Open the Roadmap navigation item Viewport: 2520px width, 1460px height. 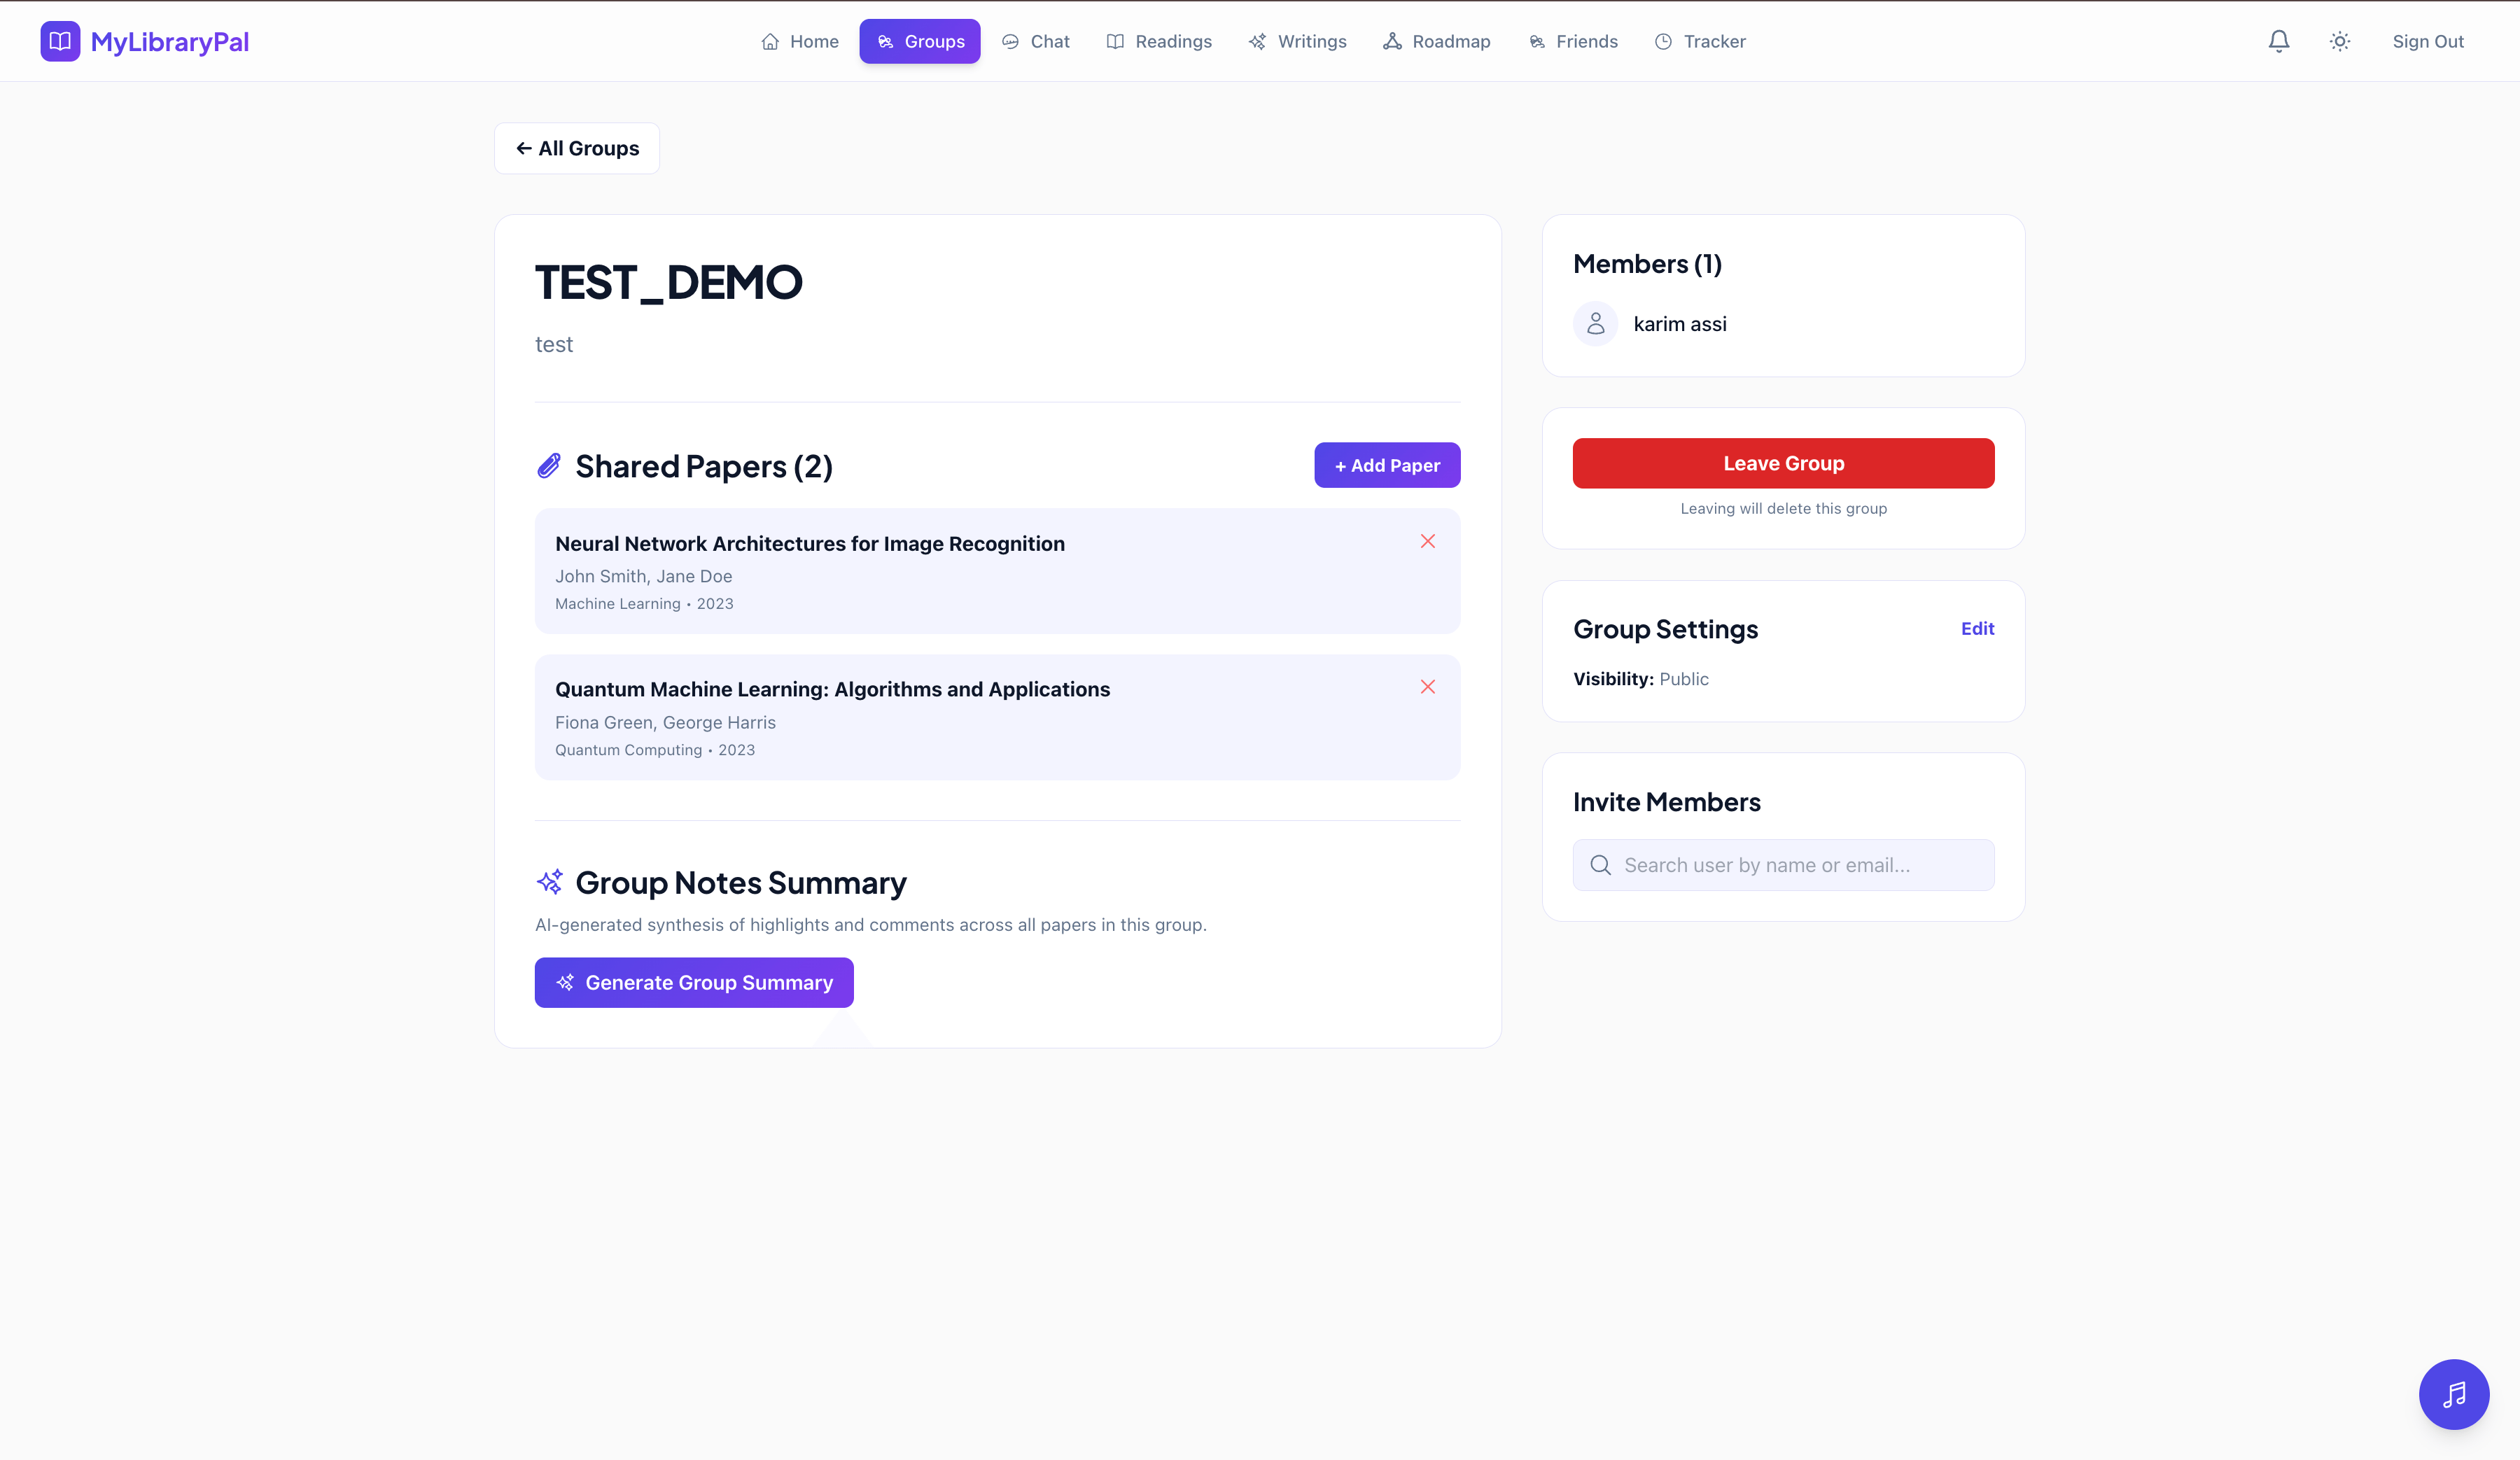pyautogui.click(x=1436, y=41)
